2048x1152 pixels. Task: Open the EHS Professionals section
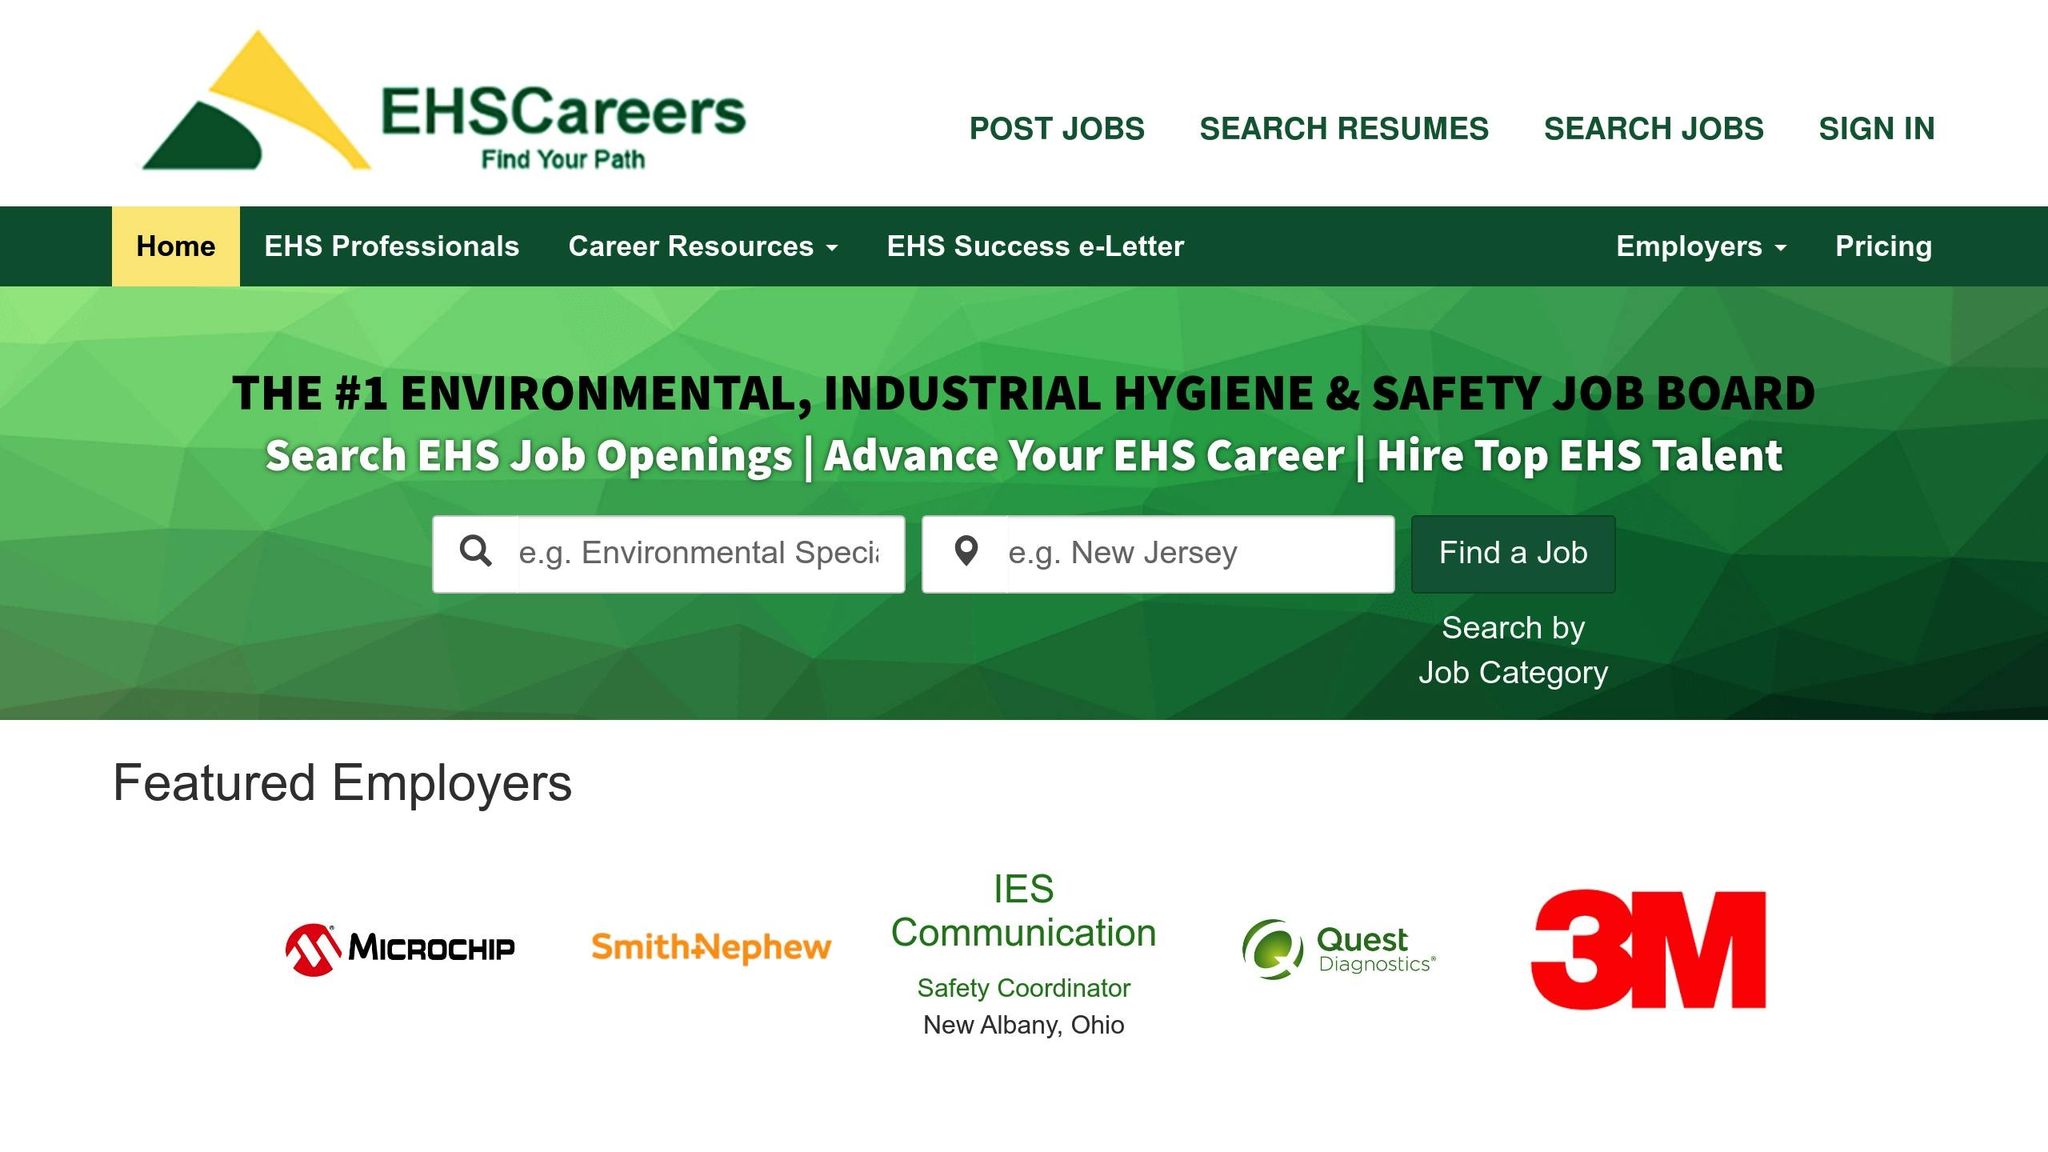click(391, 246)
